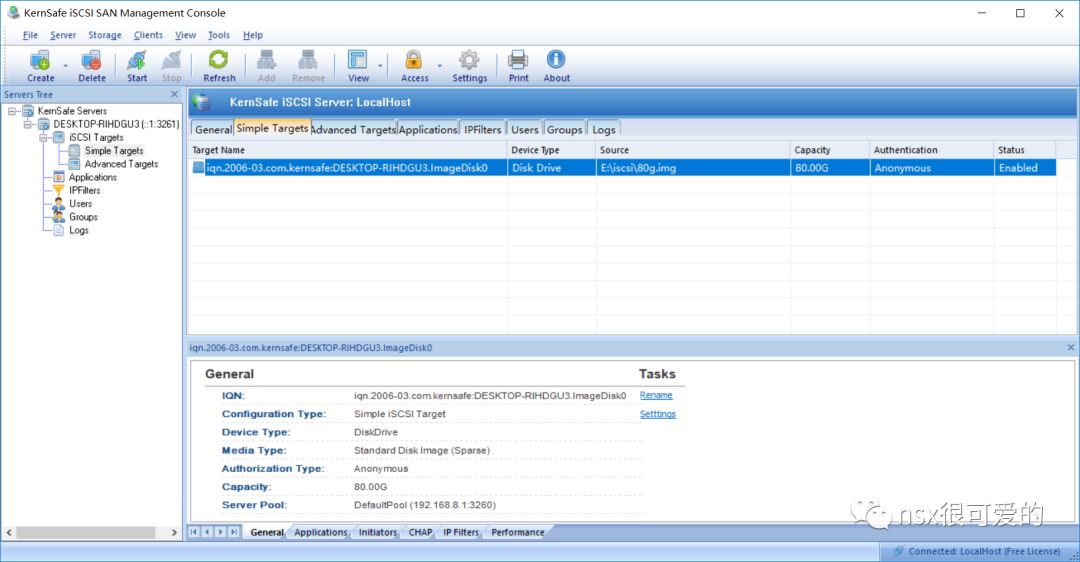Viewport: 1080px width, 562px height.
Task: Close the Servers Tree panel
Action: [x=174, y=94]
